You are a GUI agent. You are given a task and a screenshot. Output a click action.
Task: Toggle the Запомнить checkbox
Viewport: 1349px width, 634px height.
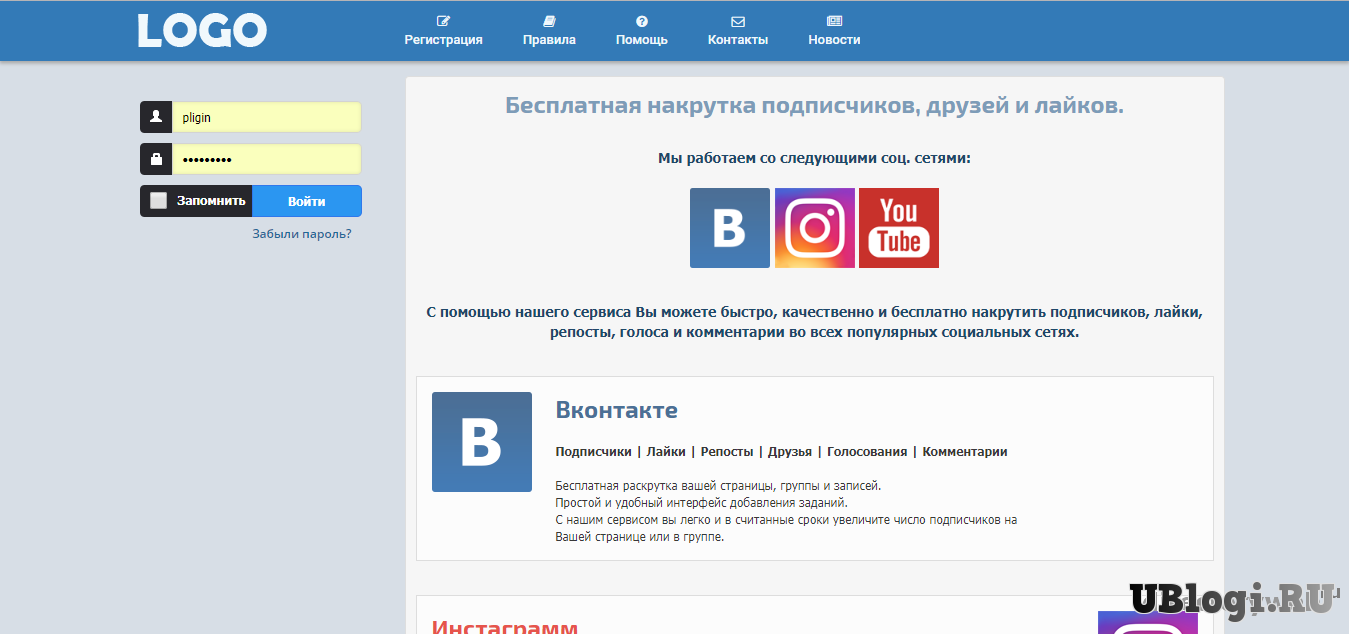pyautogui.click(x=158, y=201)
